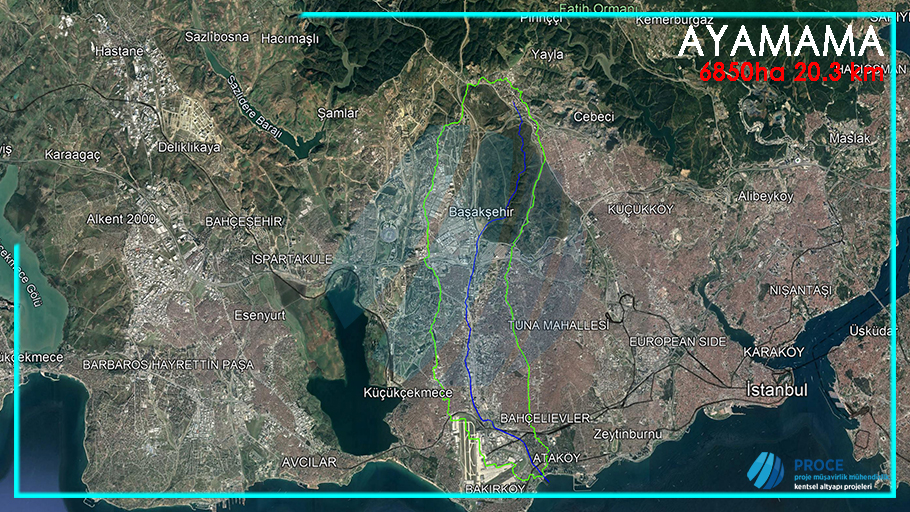The image size is (910, 512).
Task: Select the BARBAROS HAYRETTİN PAŞA label
Action: 169,364
